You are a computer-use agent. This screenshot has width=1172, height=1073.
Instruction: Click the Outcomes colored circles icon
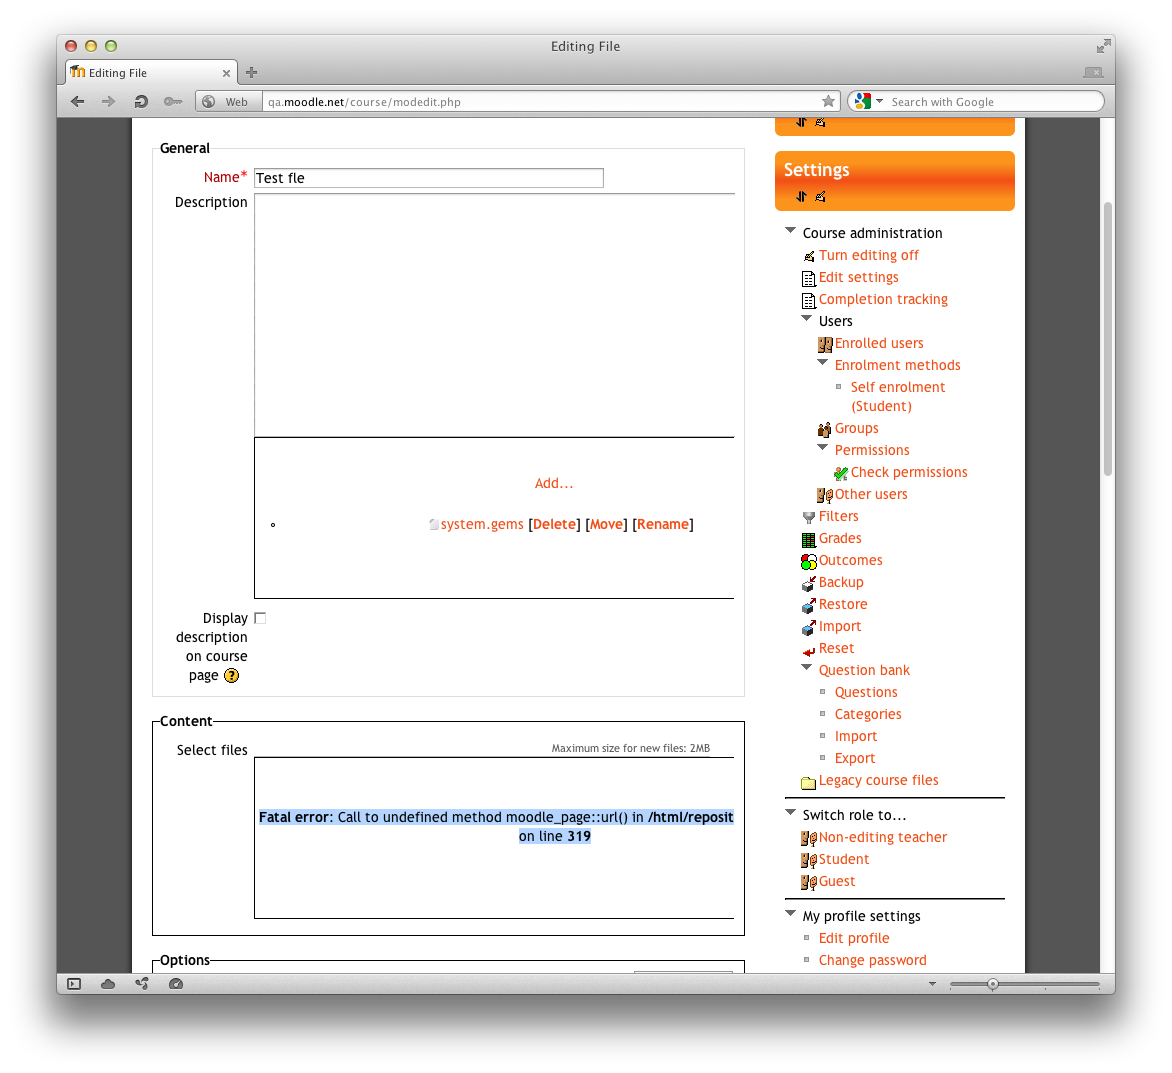point(809,561)
